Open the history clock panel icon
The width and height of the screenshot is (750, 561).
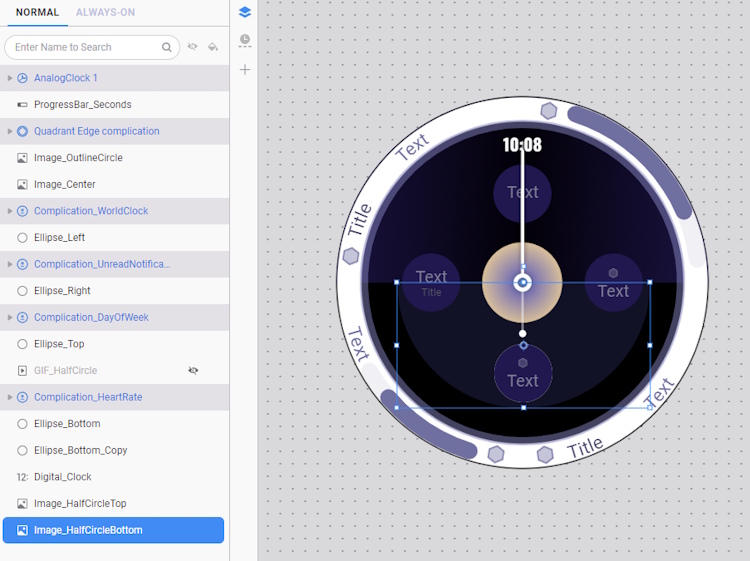tap(245, 41)
